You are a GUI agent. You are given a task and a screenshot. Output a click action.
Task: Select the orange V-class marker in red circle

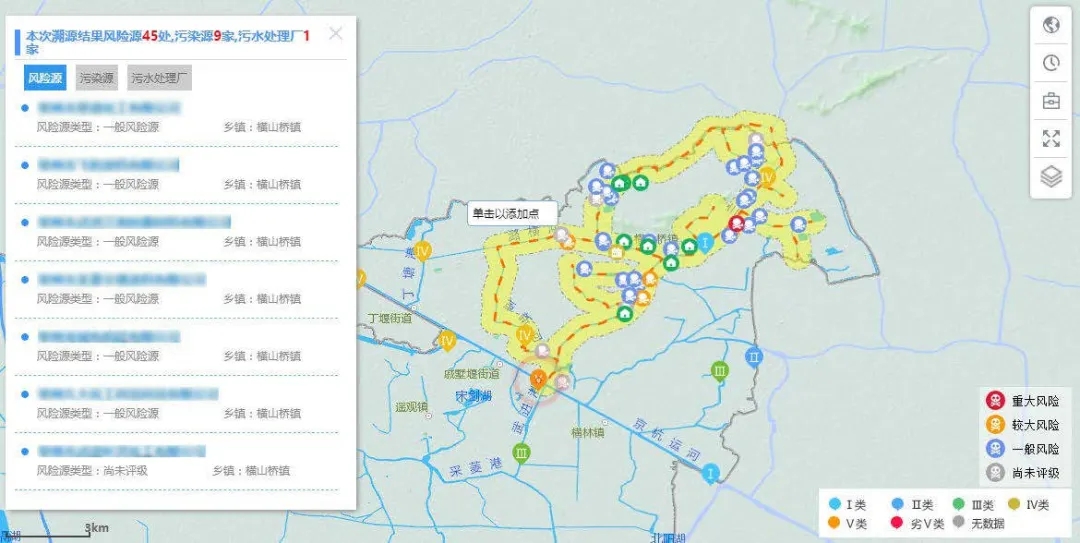pos(538,378)
